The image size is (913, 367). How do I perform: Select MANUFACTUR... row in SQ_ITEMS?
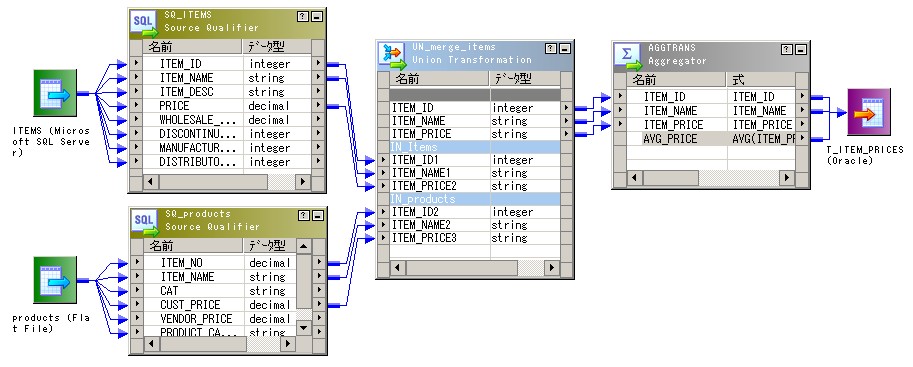(227, 147)
